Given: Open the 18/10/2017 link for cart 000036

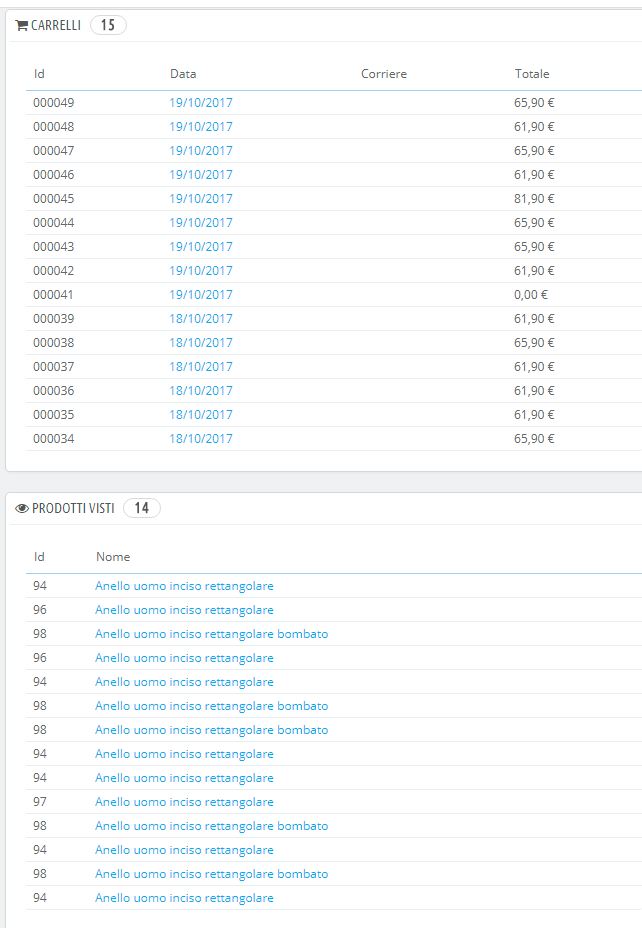Looking at the screenshot, I should (x=201, y=391).
